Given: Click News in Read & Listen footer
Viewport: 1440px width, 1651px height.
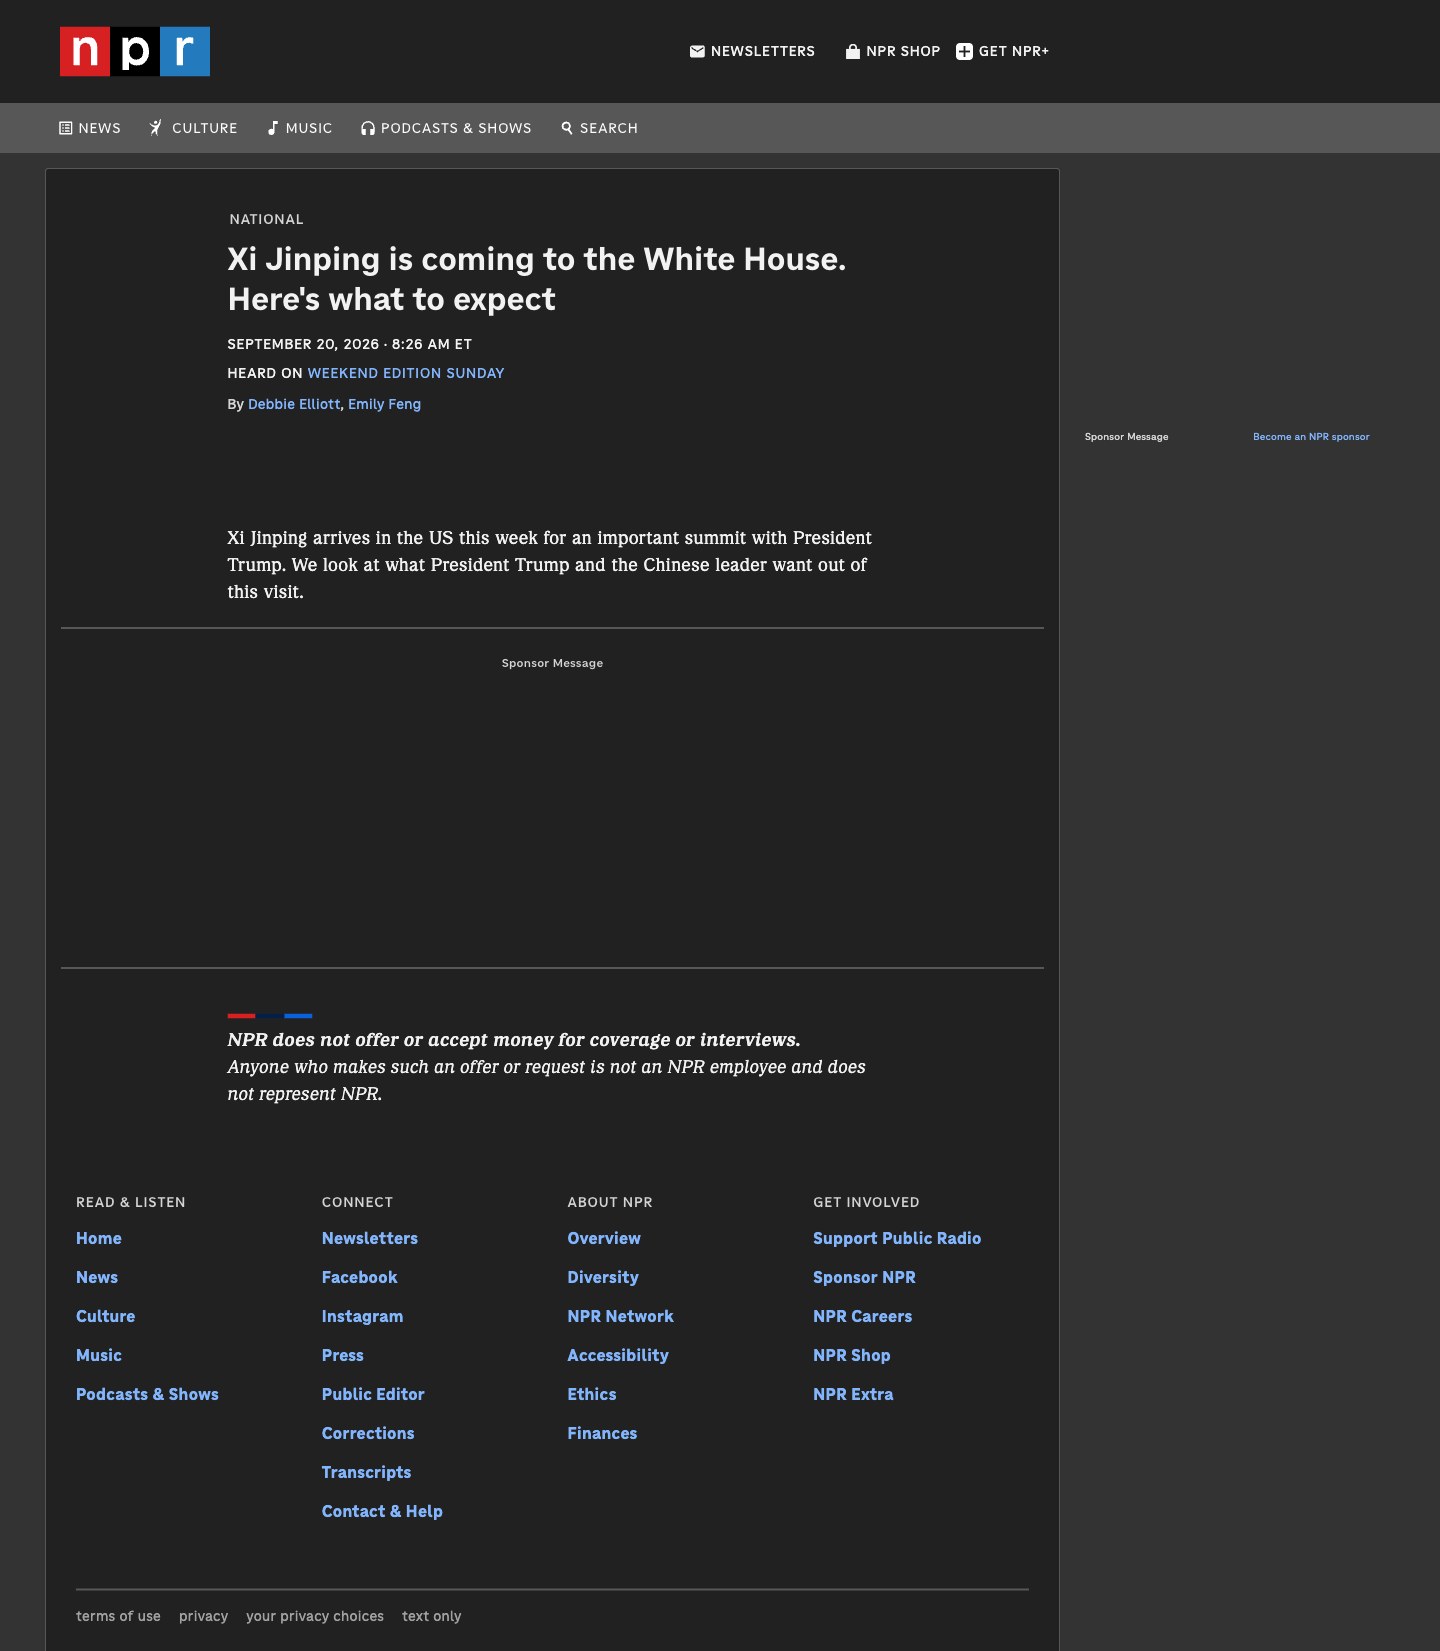Looking at the screenshot, I should pyautogui.click(x=97, y=1277).
